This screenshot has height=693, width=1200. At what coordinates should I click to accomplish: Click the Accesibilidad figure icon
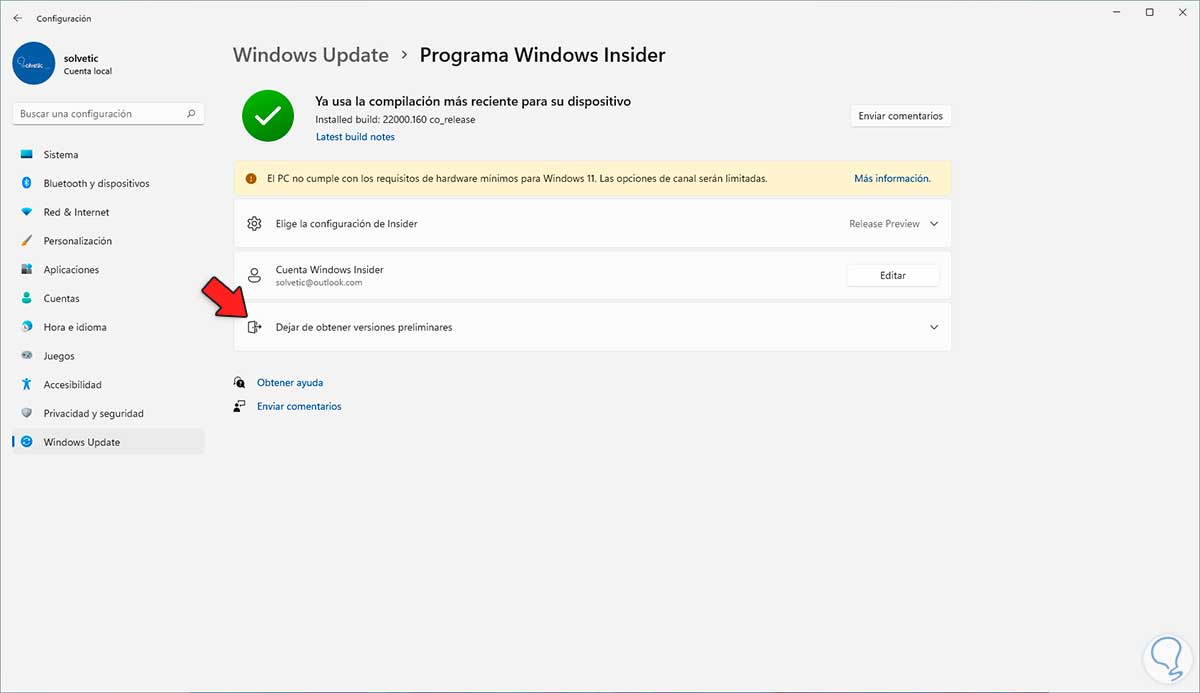point(26,385)
